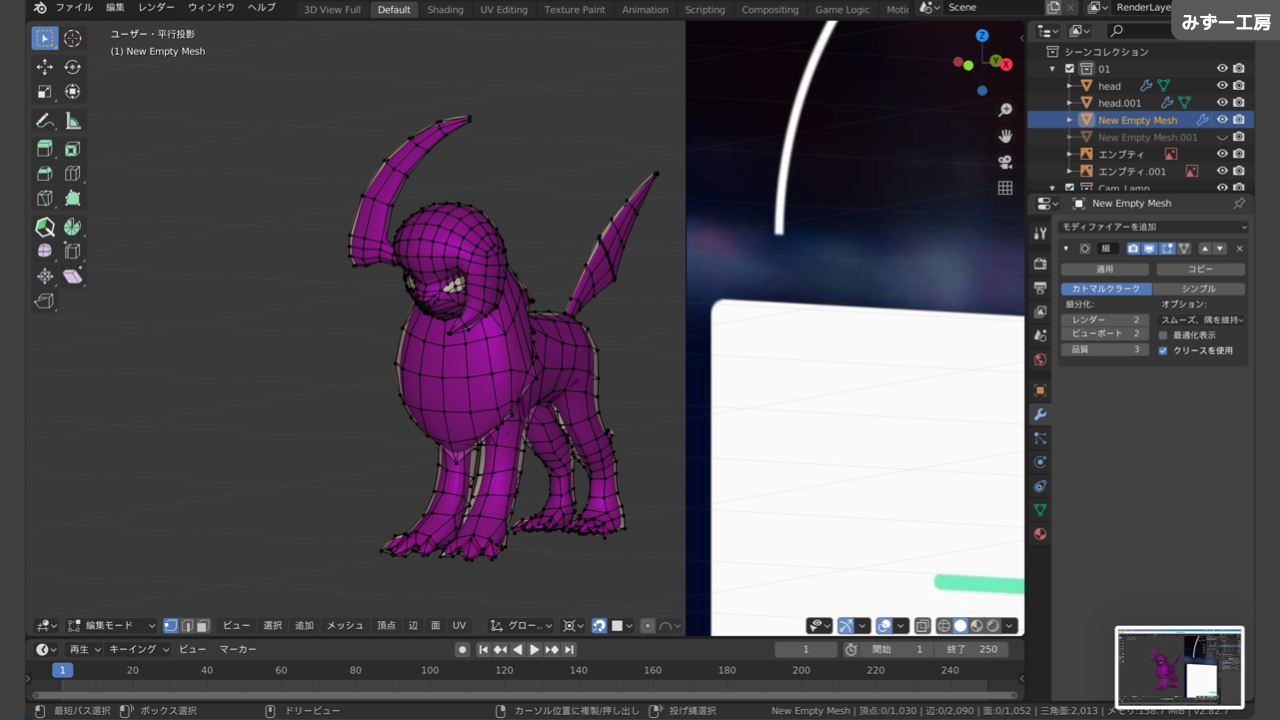The image size is (1280, 720).
Task: Collapse the subdivision modifier panel
Action: pyautogui.click(x=1067, y=248)
